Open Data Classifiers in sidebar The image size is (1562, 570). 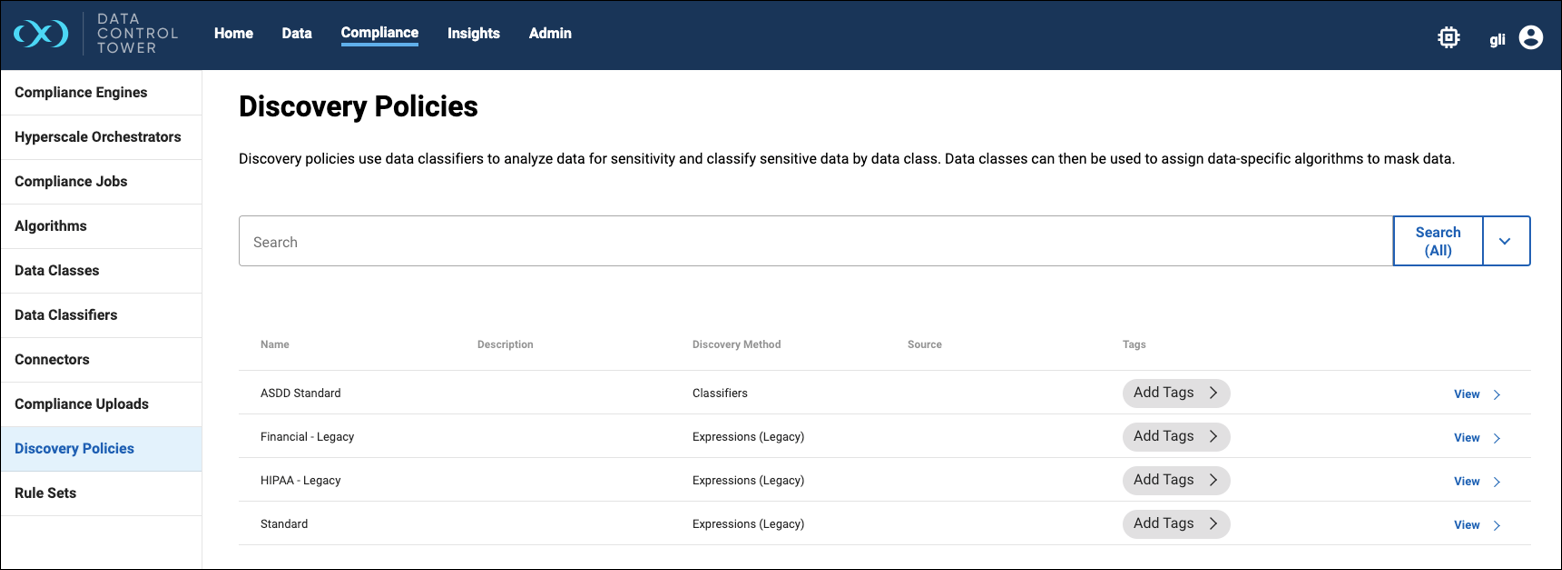66,315
